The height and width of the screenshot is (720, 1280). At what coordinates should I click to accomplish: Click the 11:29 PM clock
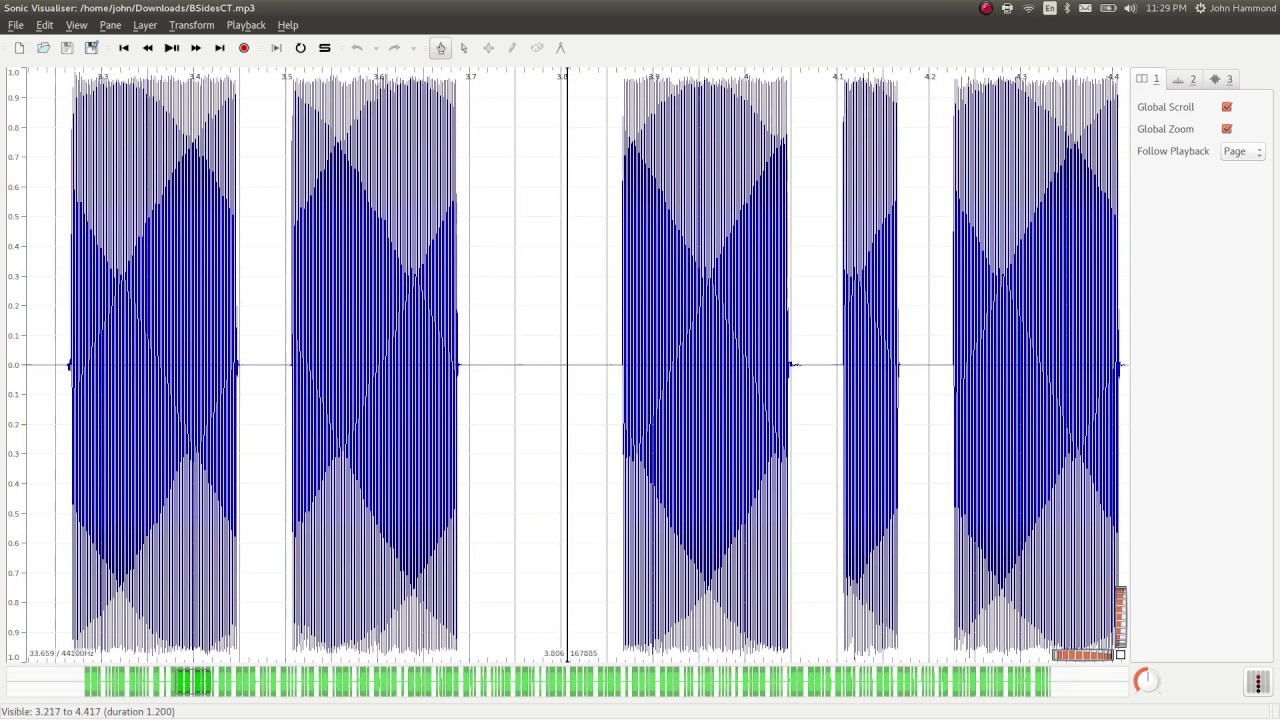(x=1166, y=8)
